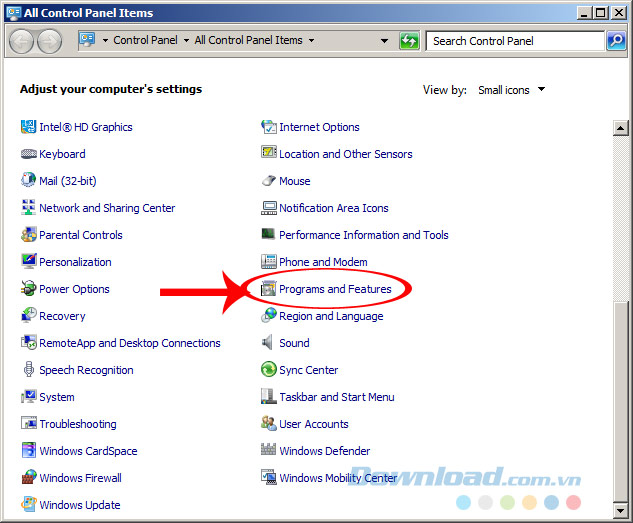633x523 pixels.
Task: Open the Network and Sharing Center link
Action: pyautogui.click(x=107, y=208)
